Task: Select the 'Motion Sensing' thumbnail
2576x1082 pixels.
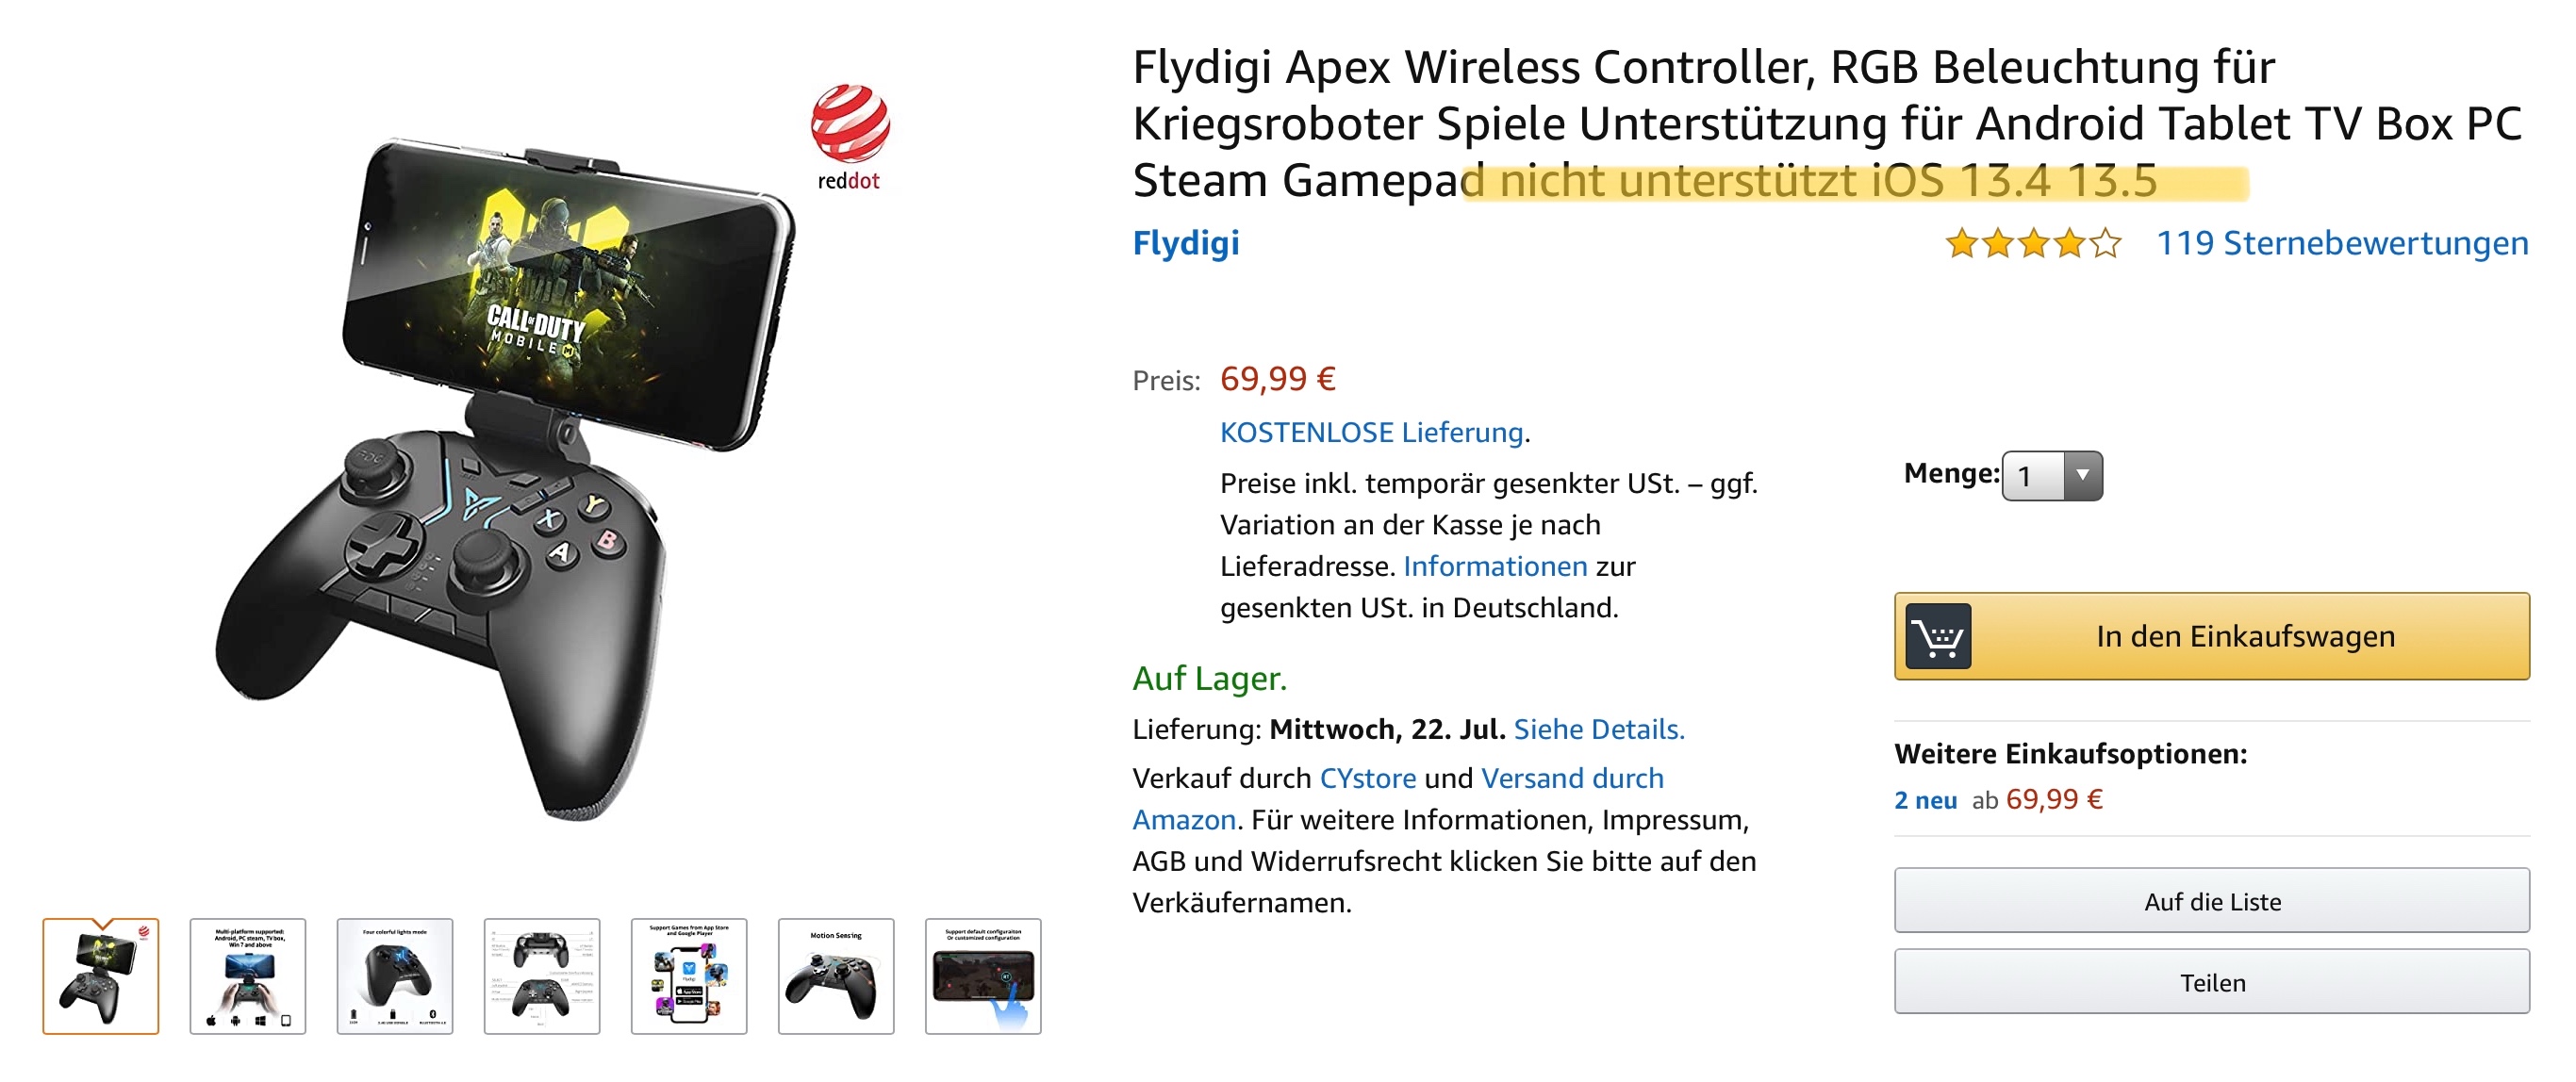Action: [x=836, y=976]
